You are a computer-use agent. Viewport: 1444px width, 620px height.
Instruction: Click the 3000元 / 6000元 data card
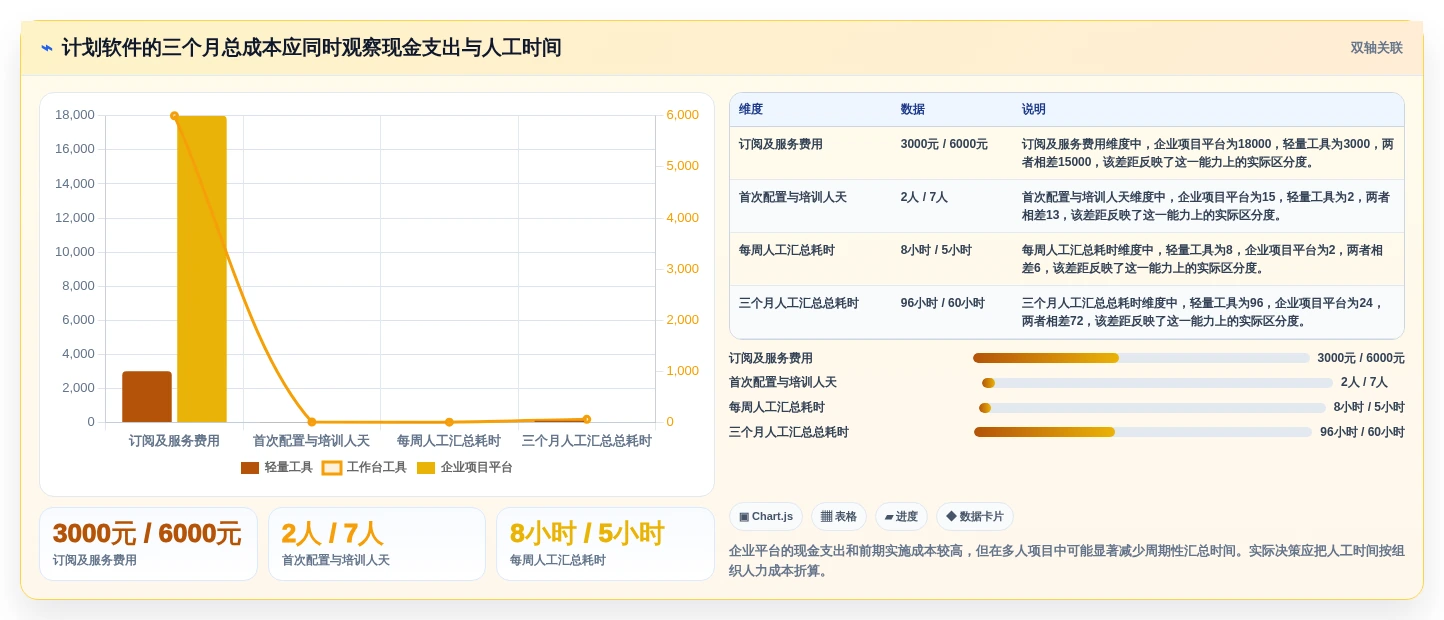coord(148,544)
